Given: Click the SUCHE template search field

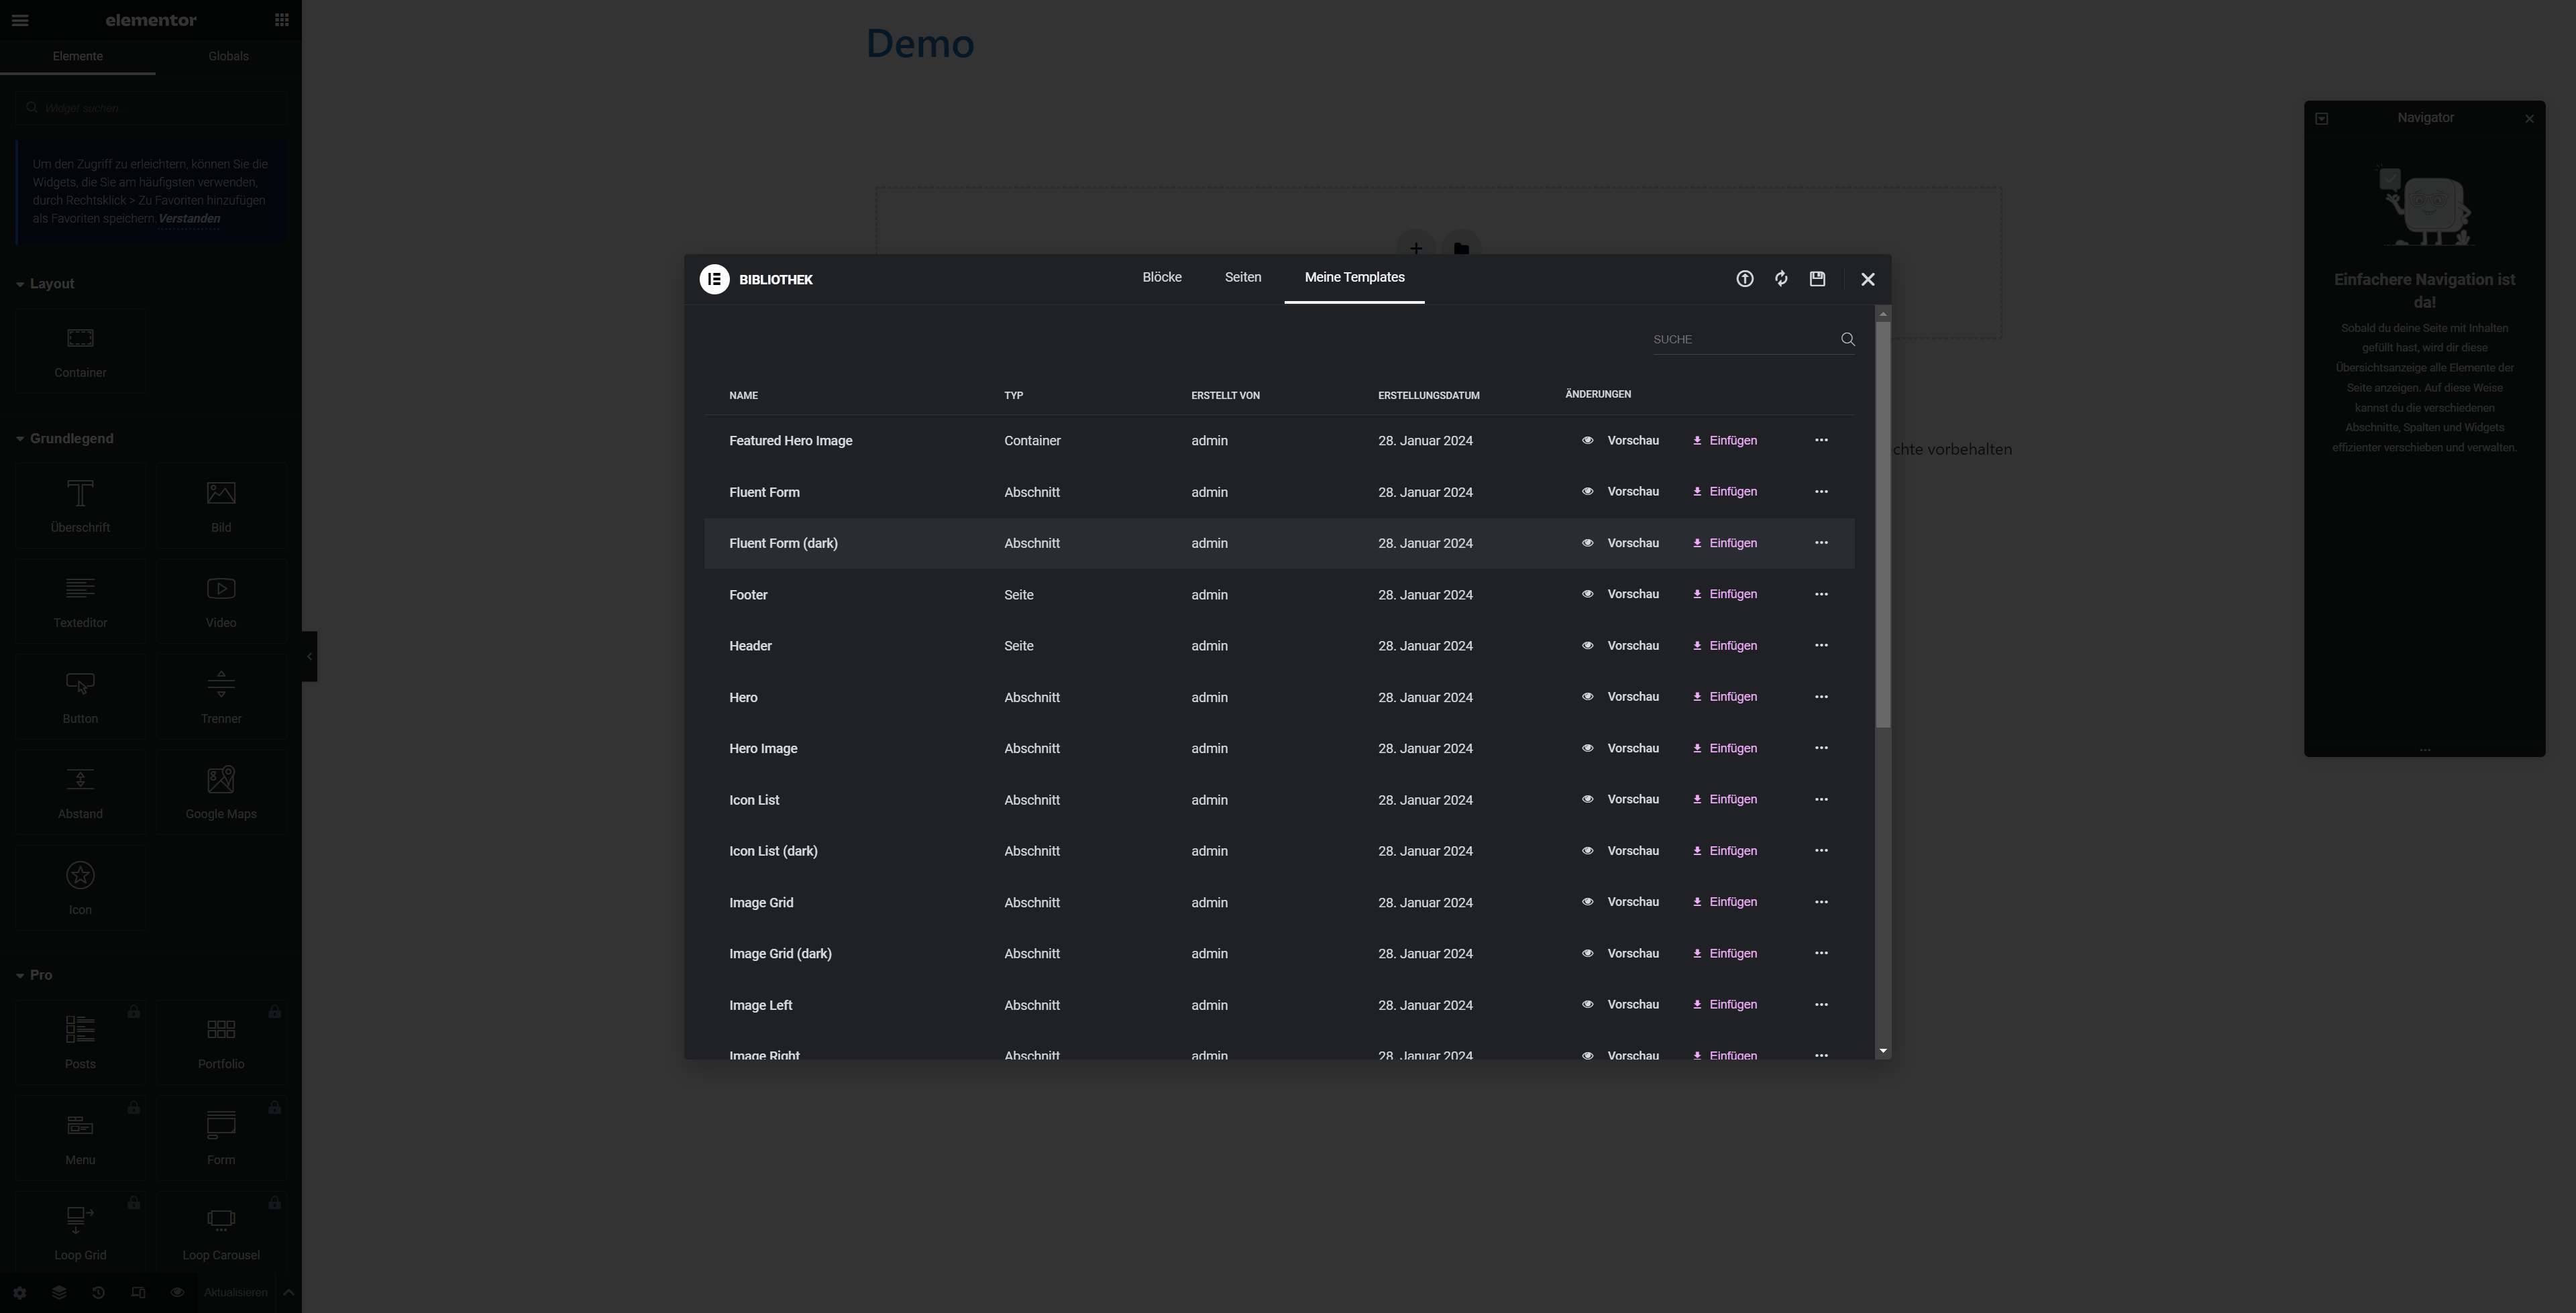Looking at the screenshot, I should [1740, 340].
